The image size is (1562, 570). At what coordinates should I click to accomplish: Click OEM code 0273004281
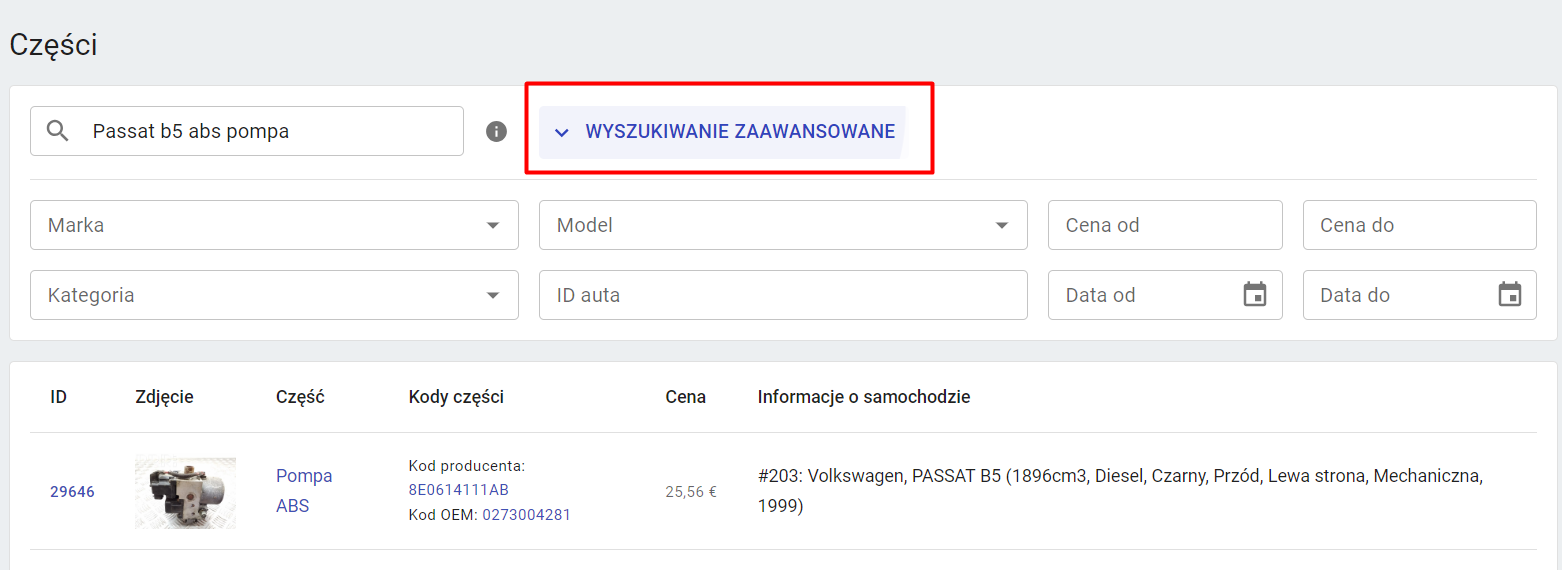pyautogui.click(x=527, y=515)
